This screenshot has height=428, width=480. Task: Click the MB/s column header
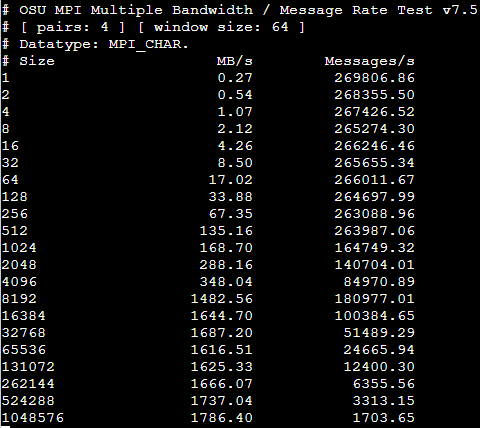tap(235, 61)
